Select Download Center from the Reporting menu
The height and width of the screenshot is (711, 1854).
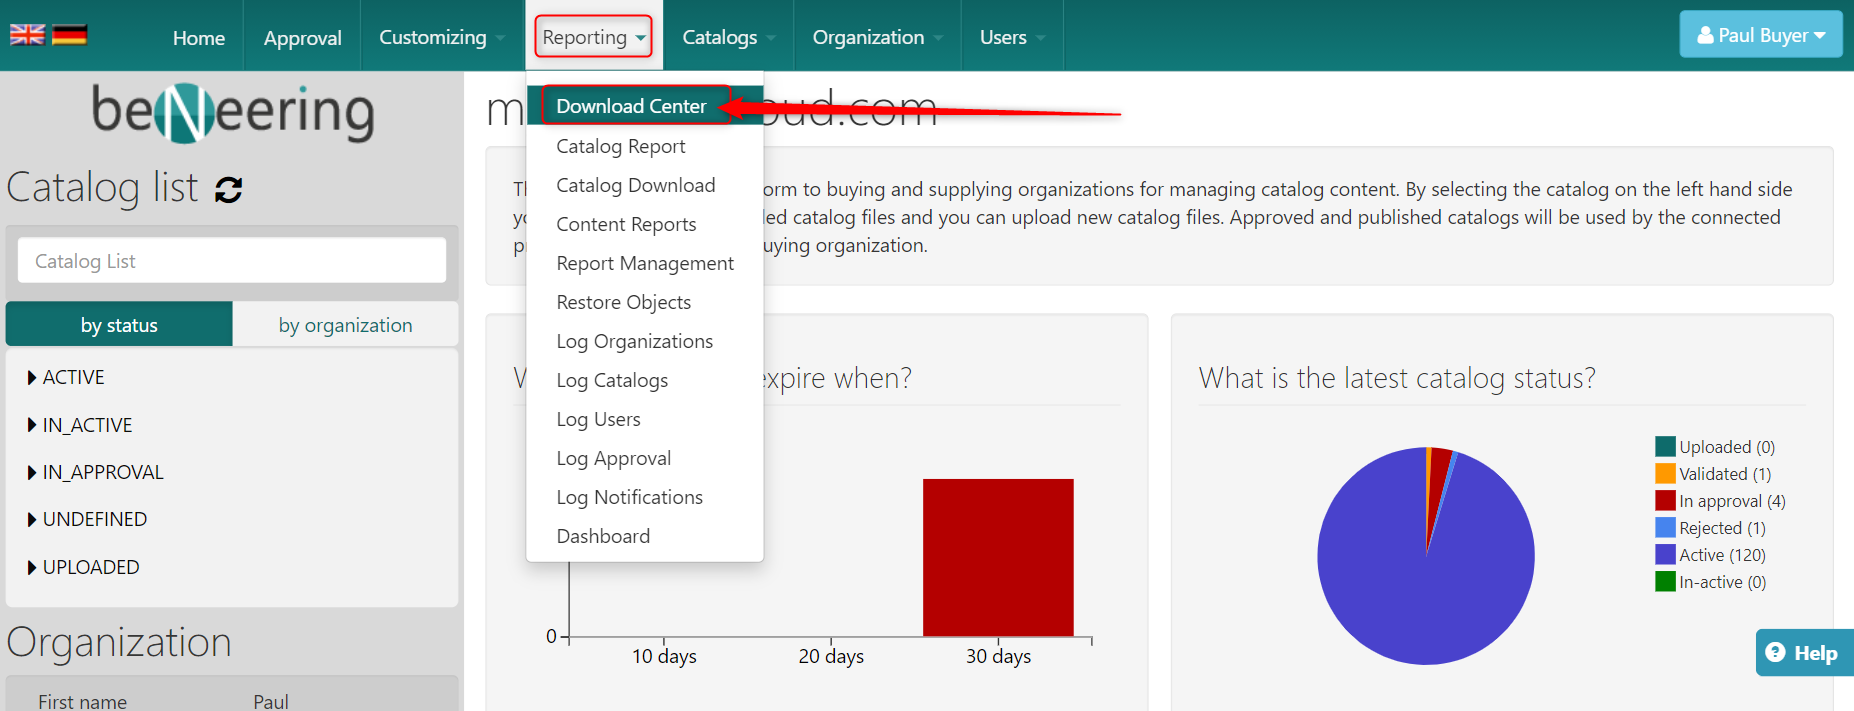[631, 106]
